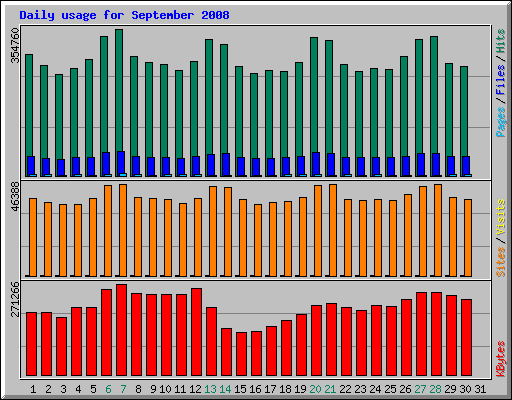The height and width of the screenshot is (400, 512).
Task: Click the orange visits bar for day 1
Action: point(33,237)
